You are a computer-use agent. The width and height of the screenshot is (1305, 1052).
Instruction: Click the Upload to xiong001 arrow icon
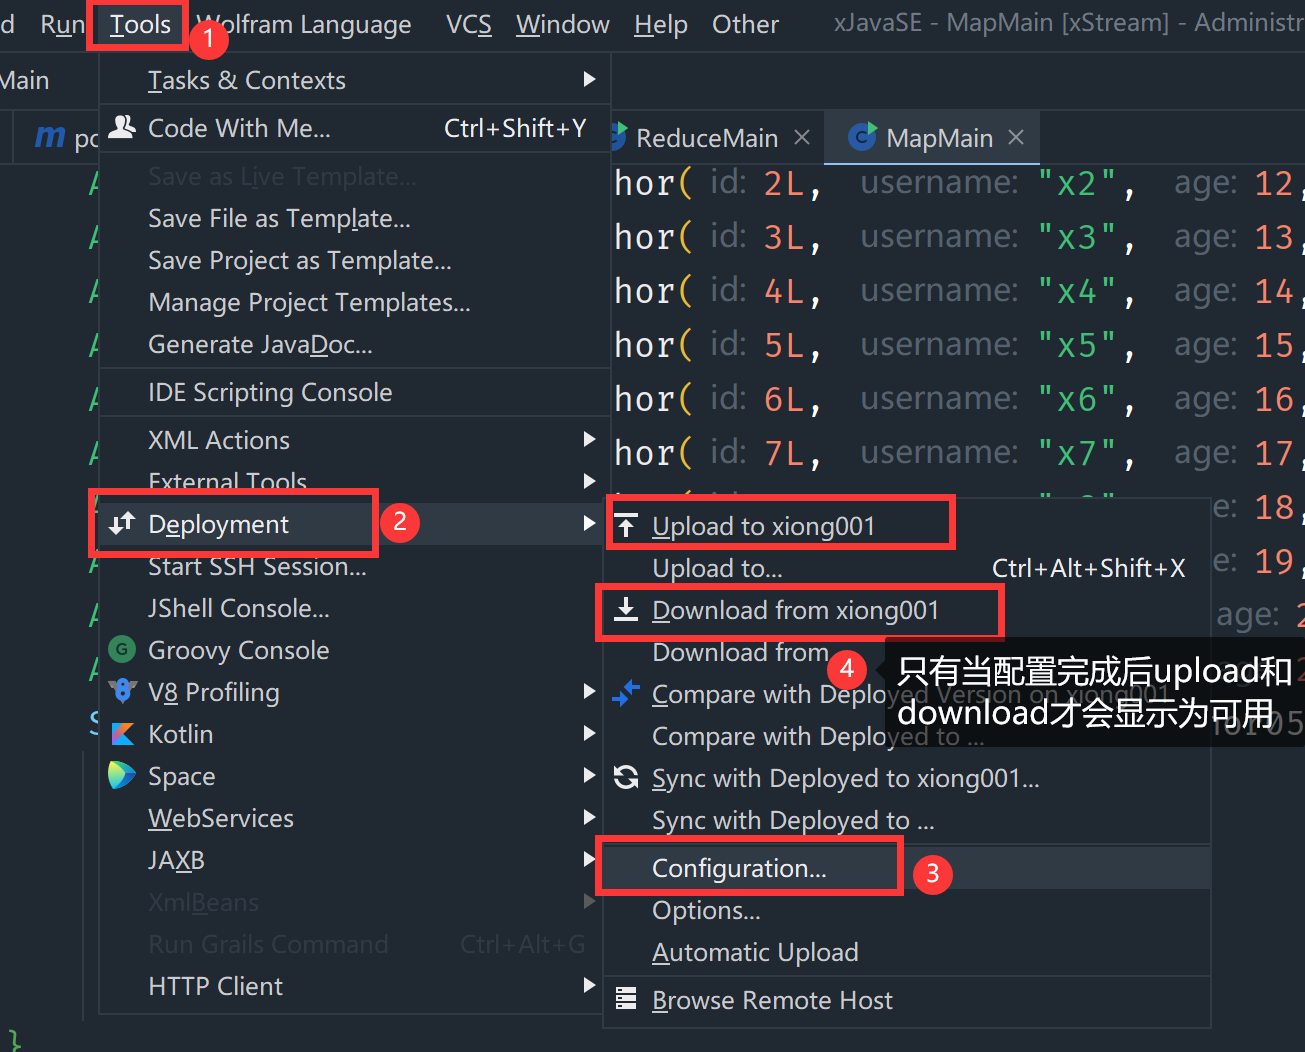626,526
